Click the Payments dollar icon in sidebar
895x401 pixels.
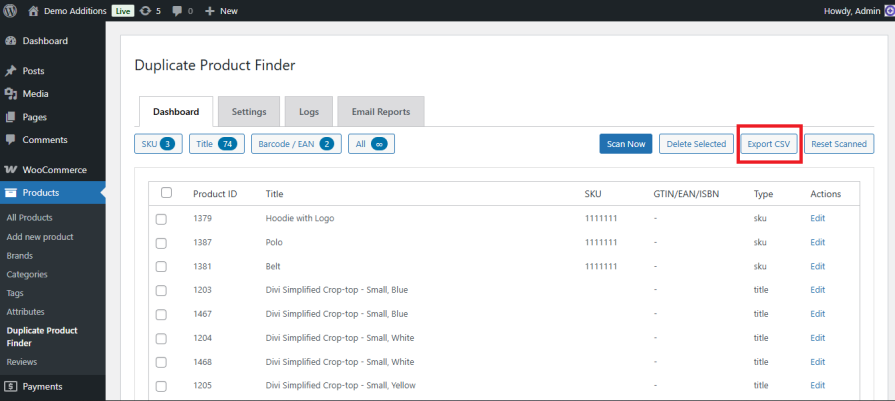(10, 387)
